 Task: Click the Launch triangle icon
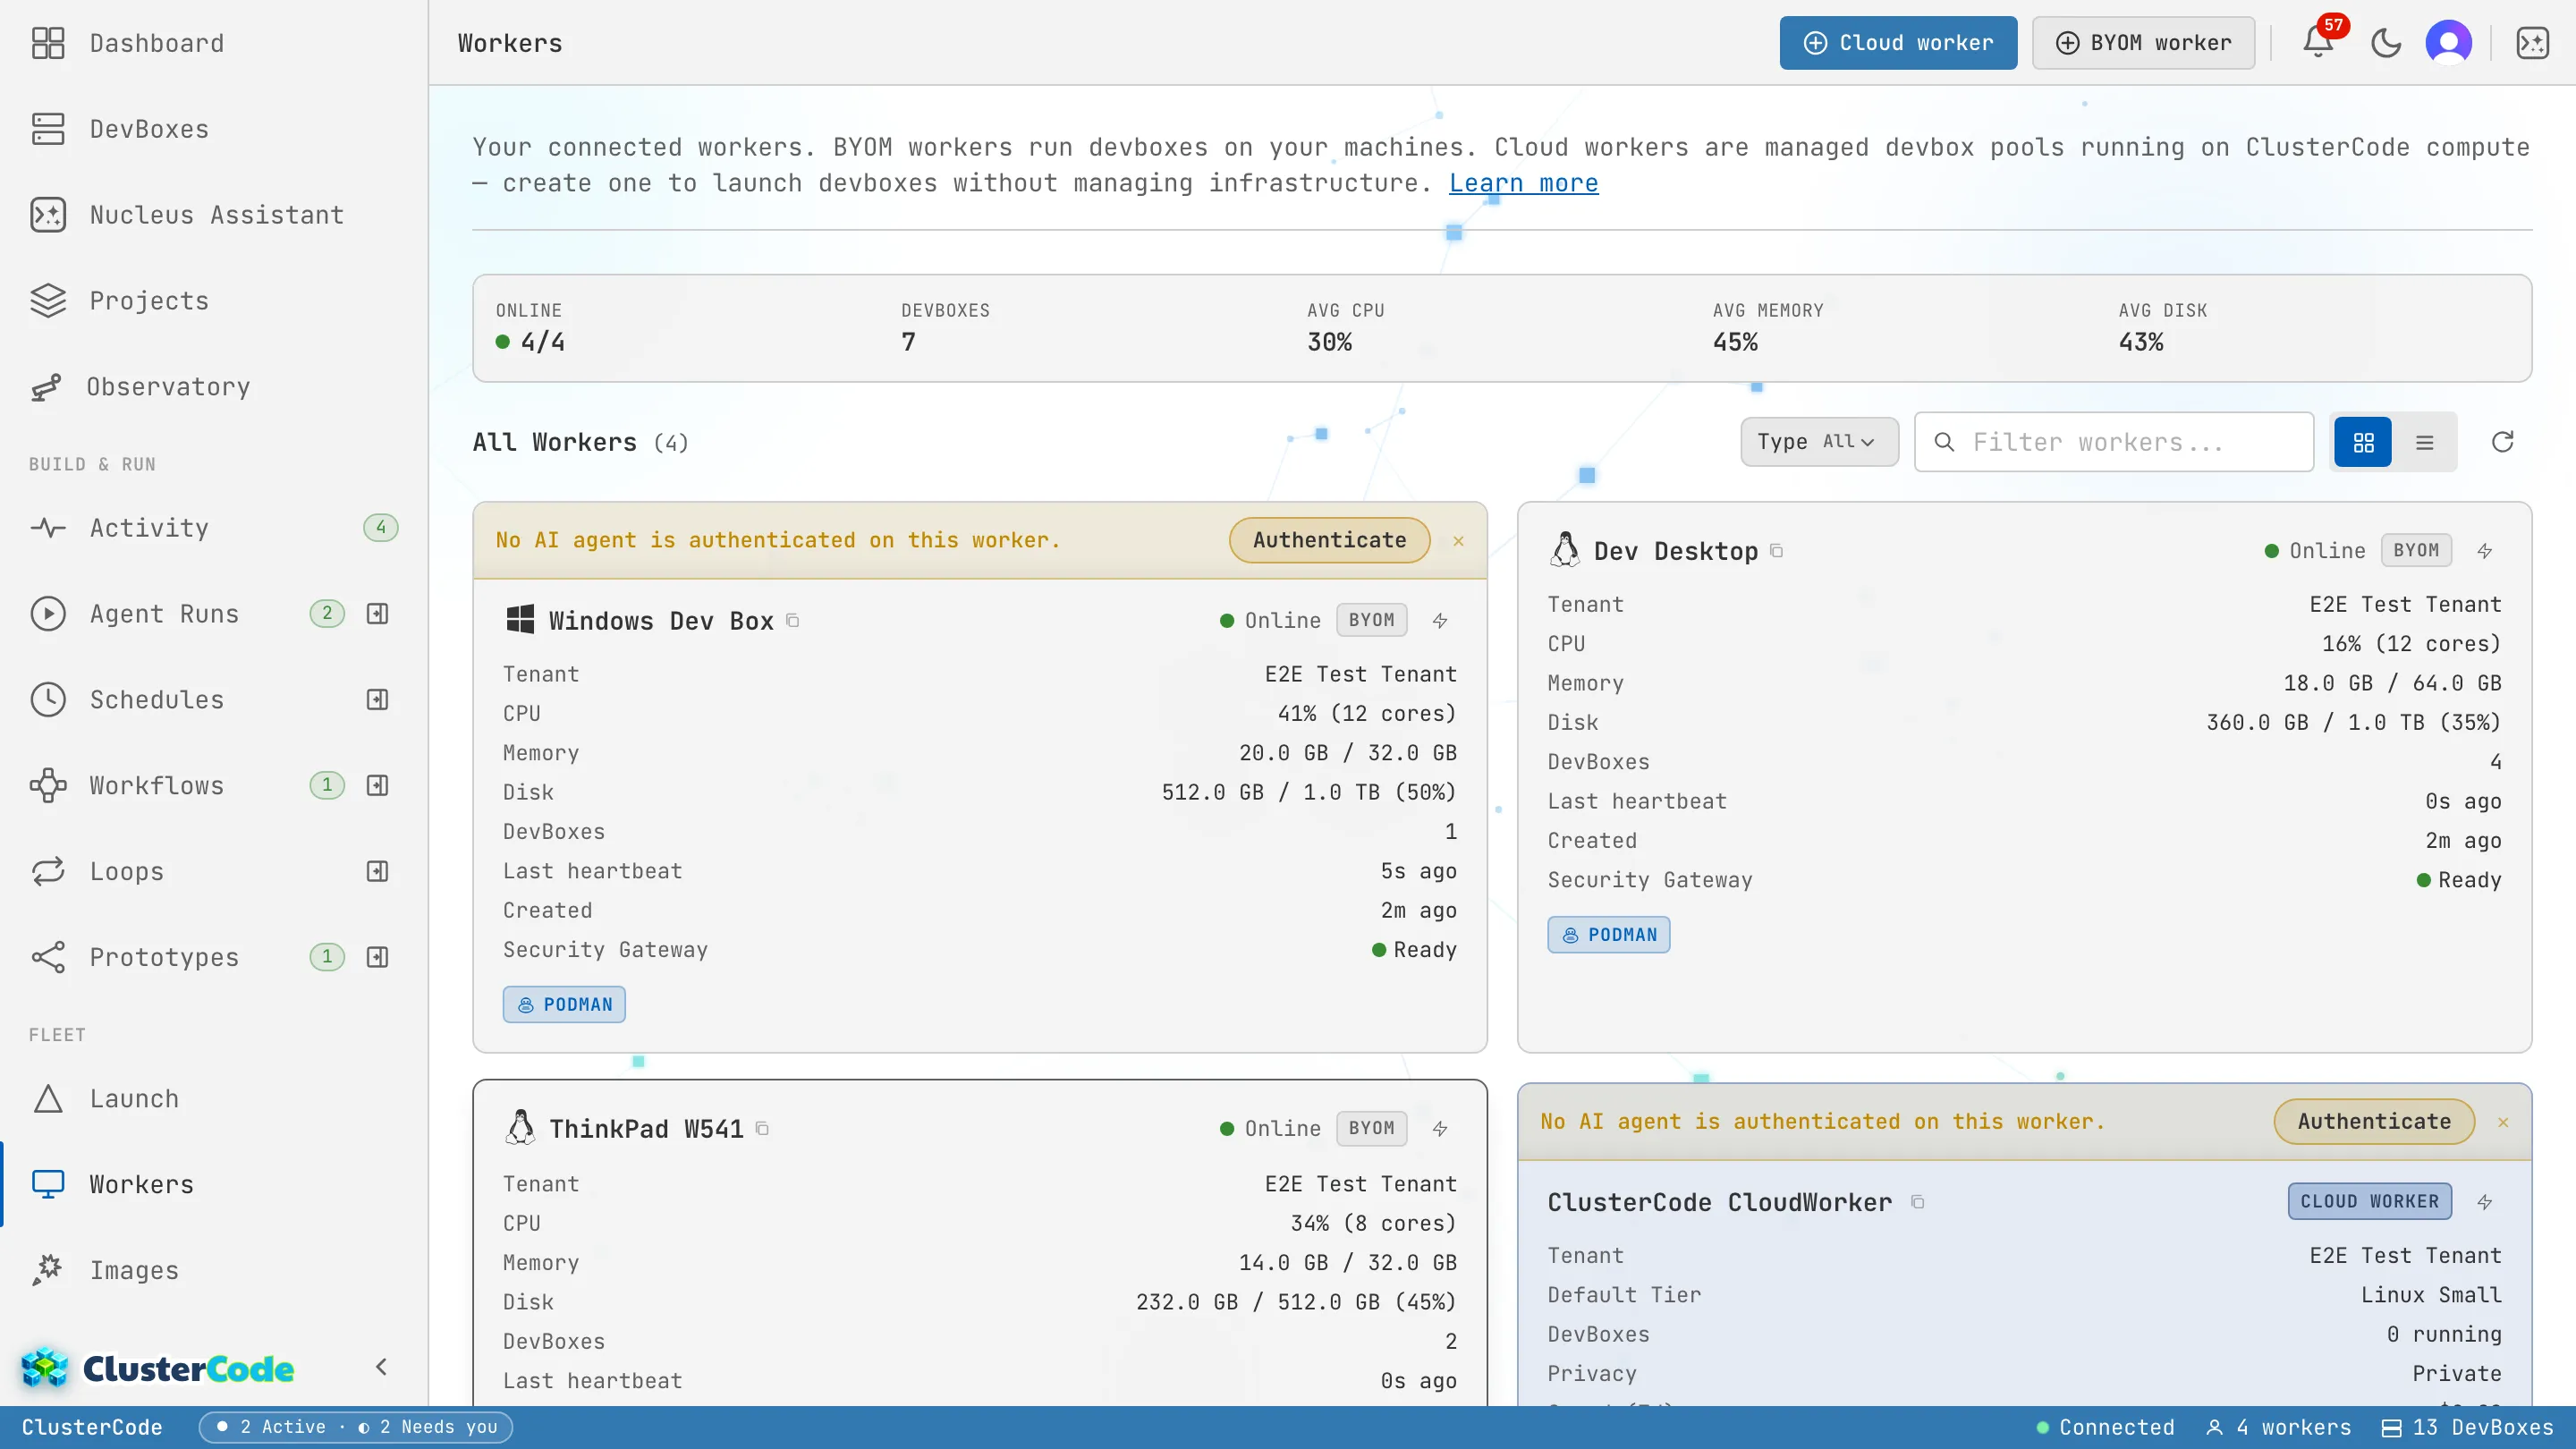pyautogui.click(x=48, y=1099)
